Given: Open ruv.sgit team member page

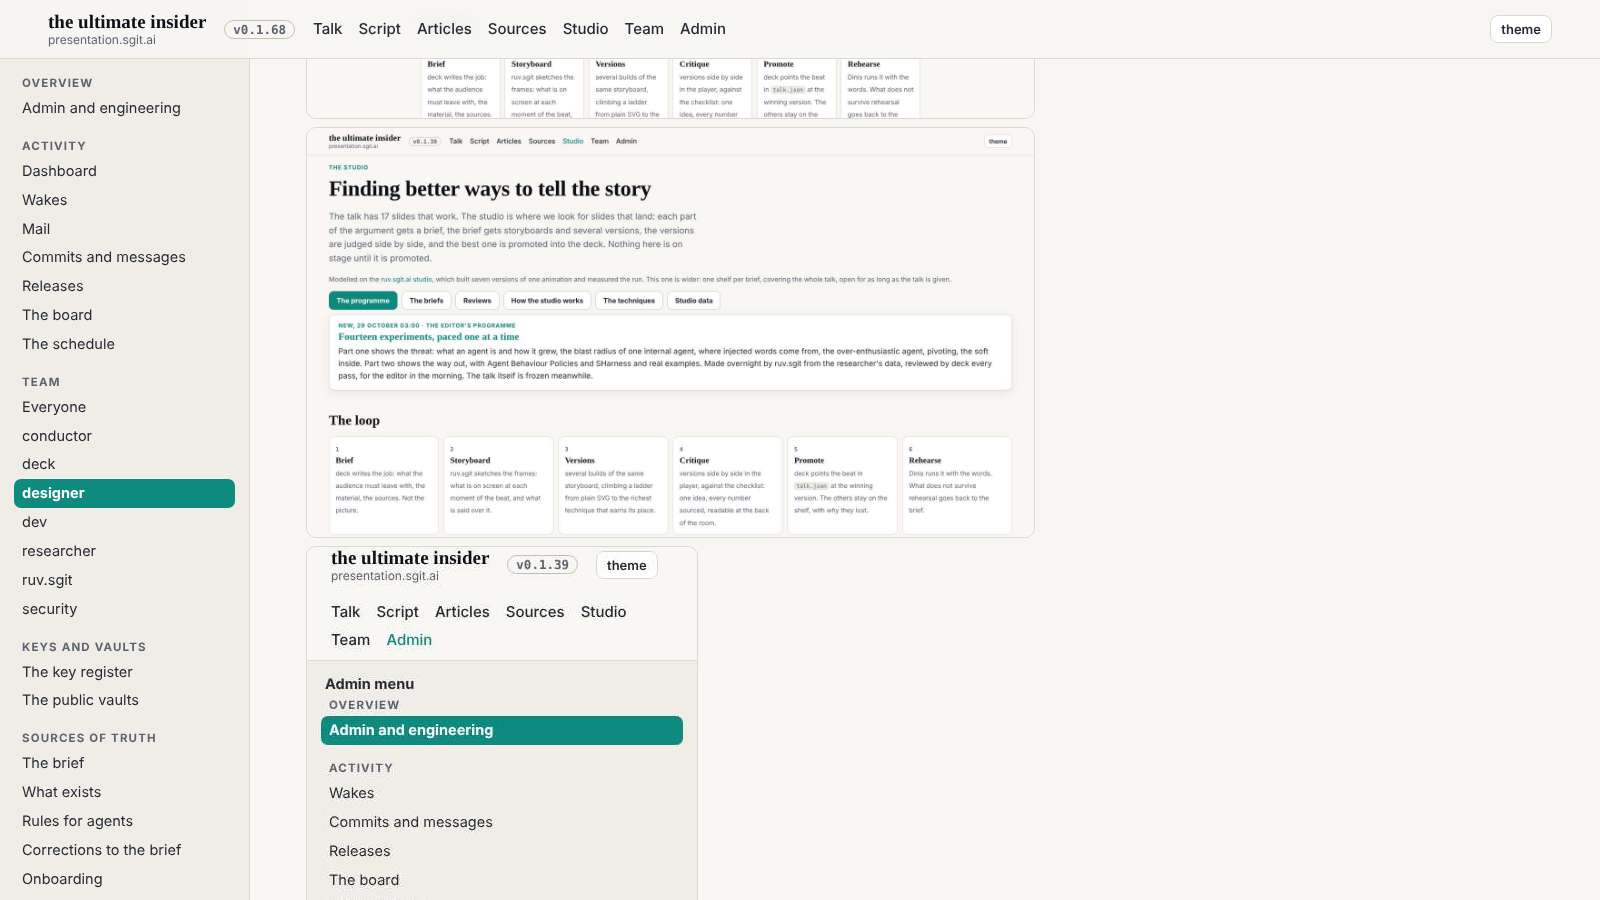Looking at the screenshot, I should click(47, 580).
